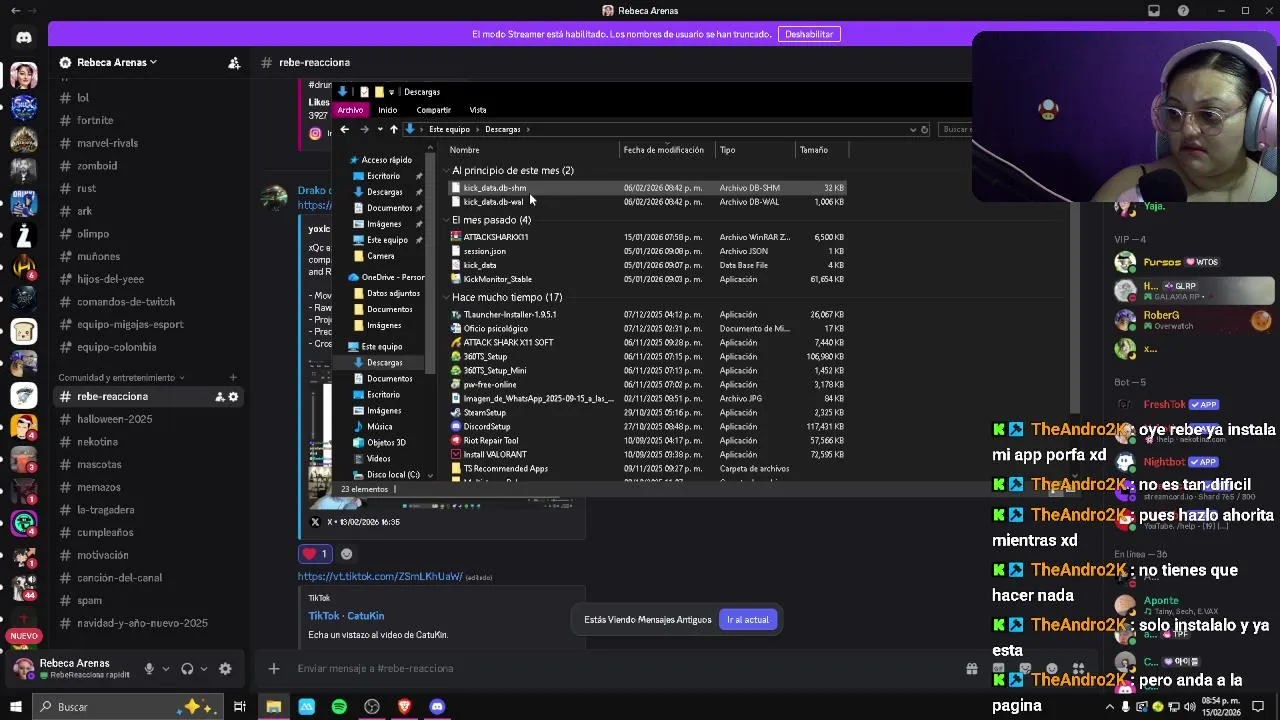Open the halloween-2025 channel
Screen dimensions: 1280x720
pyautogui.click(x=114, y=419)
